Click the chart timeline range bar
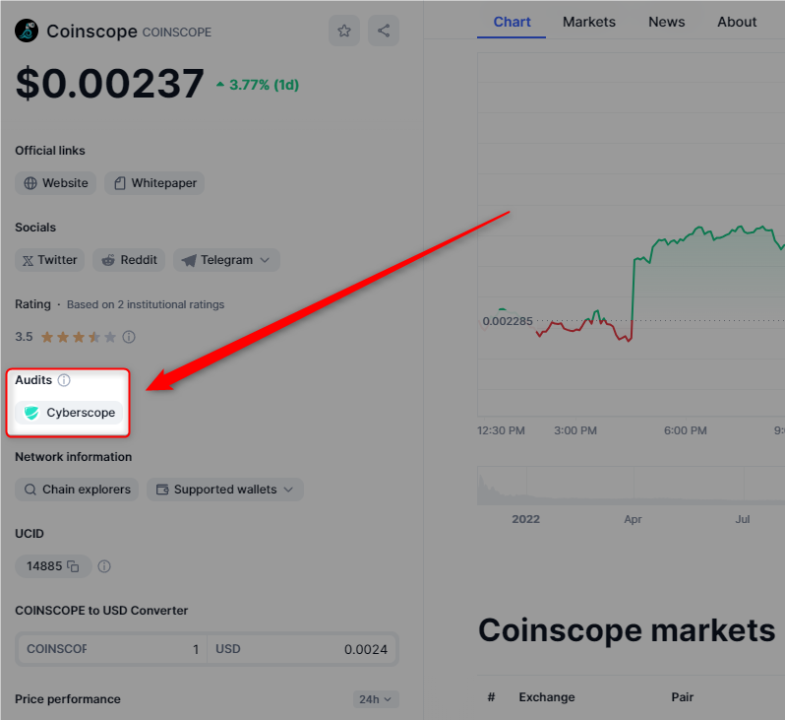Viewport: 785px width, 720px height. point(630,487)
